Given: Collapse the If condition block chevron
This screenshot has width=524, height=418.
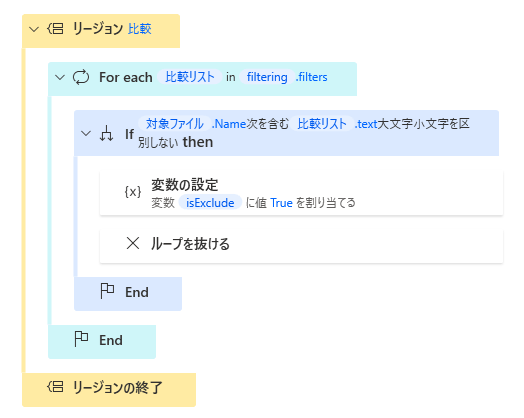Looking at the screenshot, I should click(x=86, y=134).
